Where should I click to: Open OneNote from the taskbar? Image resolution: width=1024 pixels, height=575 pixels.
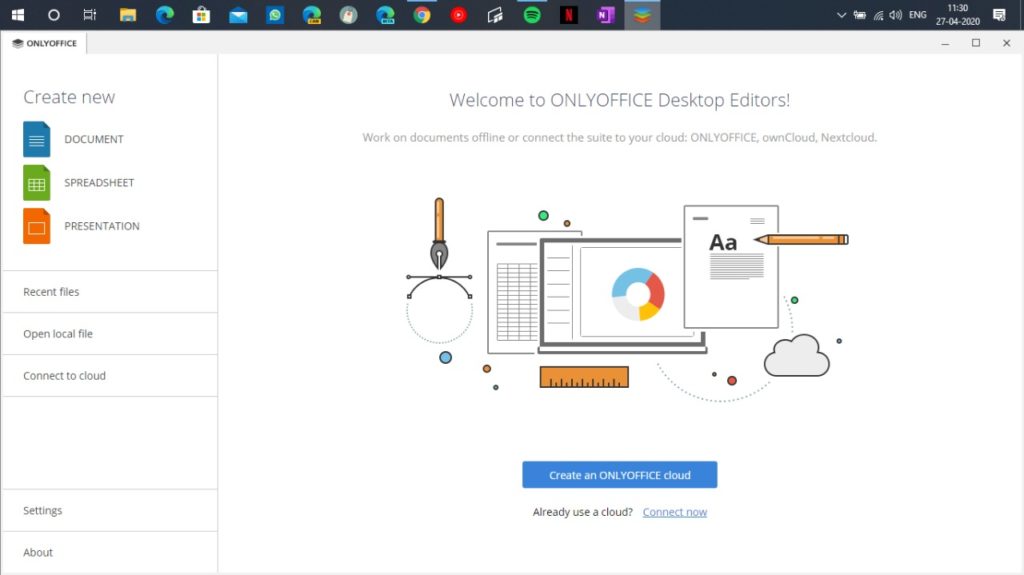(605, 14)
